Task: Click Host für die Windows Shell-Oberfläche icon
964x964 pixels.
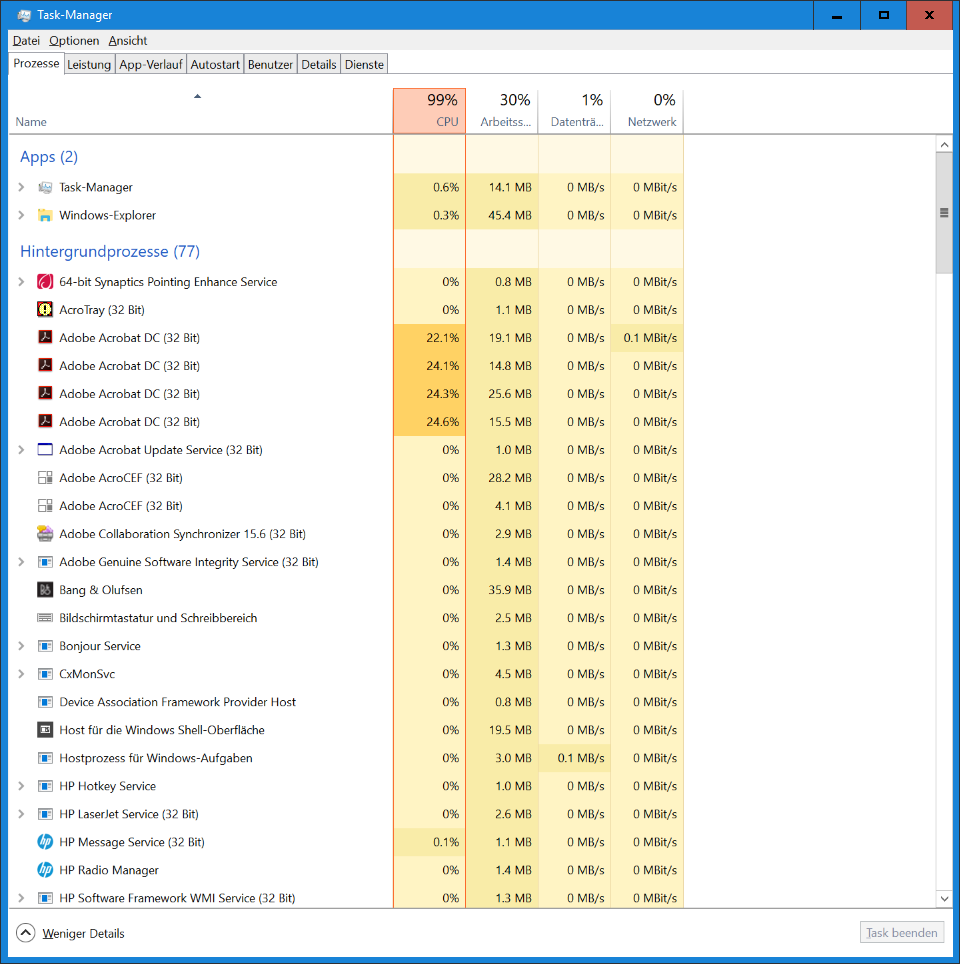Action: 45,730
